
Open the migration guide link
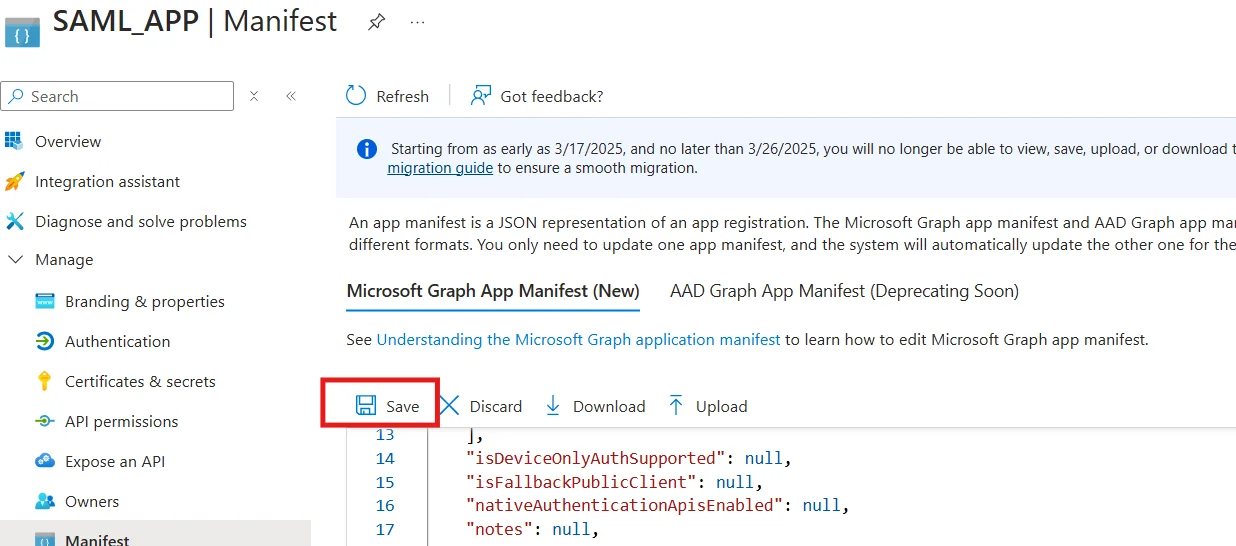click(x=439, y=168)
